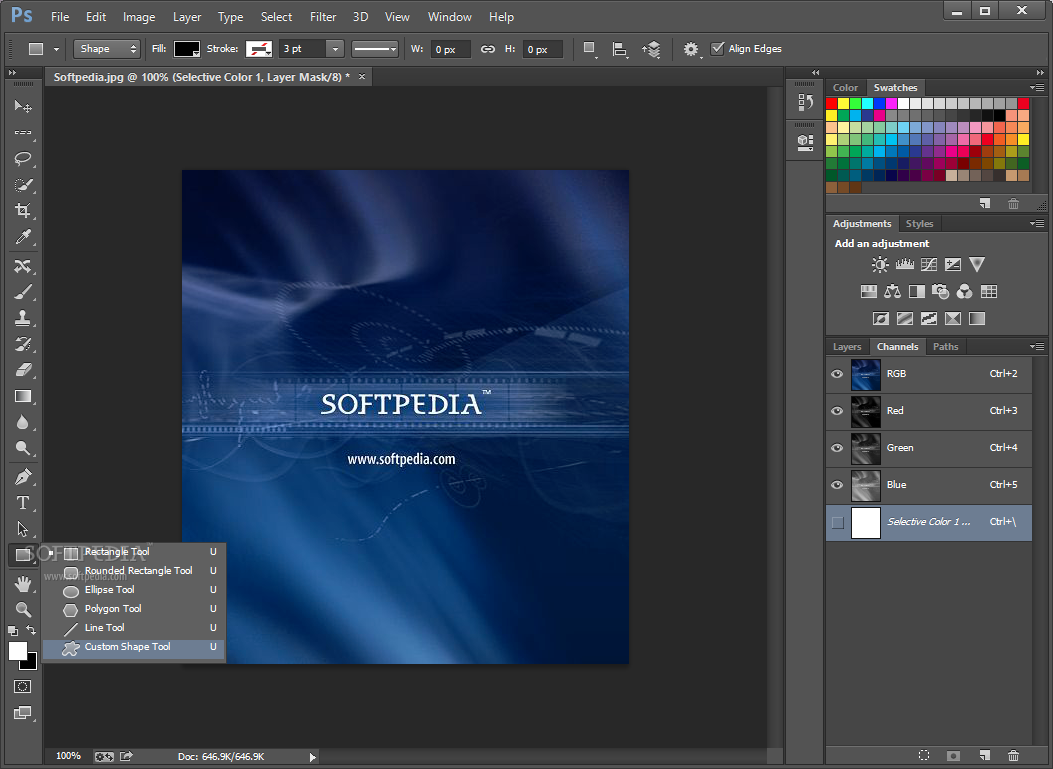The height and width of the screenshot is (769, 1053).
Task: Open the geometry options gear menu
Action: (691, 49)
